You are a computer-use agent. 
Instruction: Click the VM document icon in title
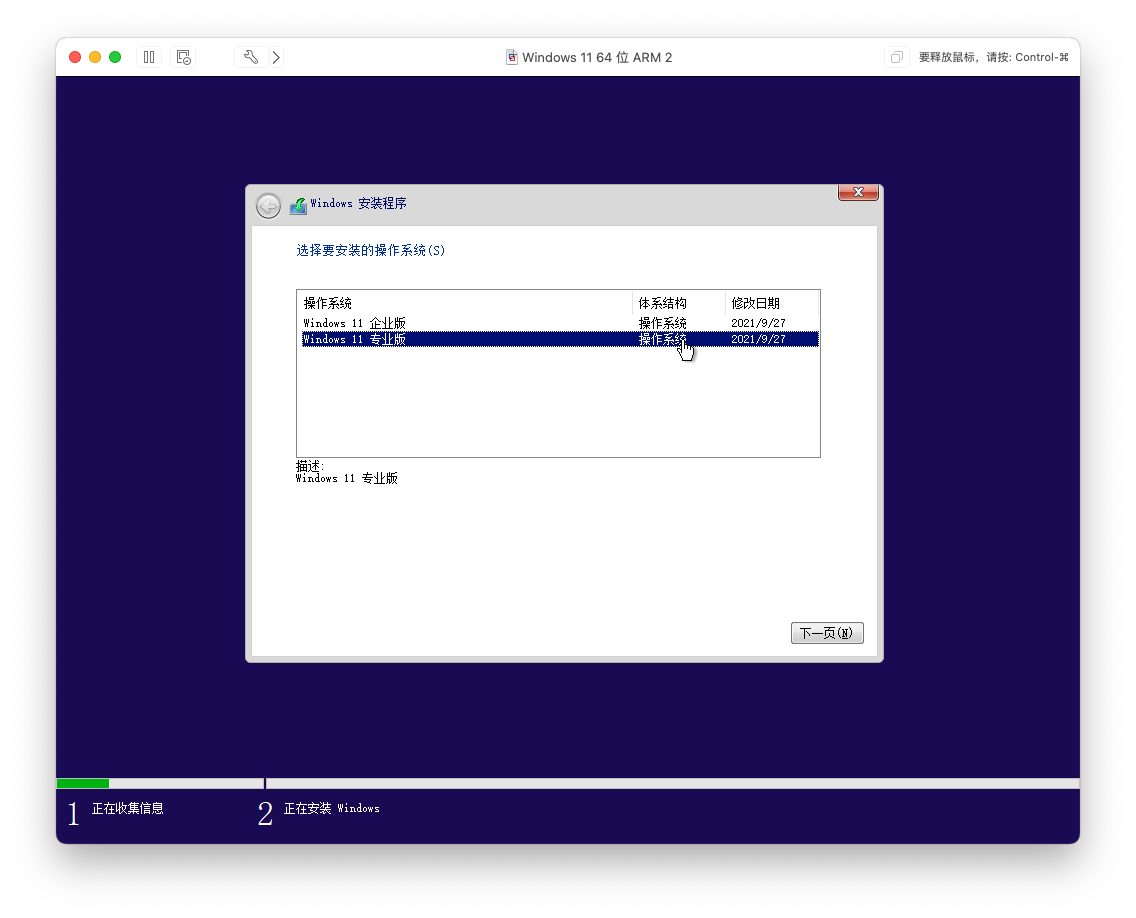pyautogui.click(x=511, y=57)
